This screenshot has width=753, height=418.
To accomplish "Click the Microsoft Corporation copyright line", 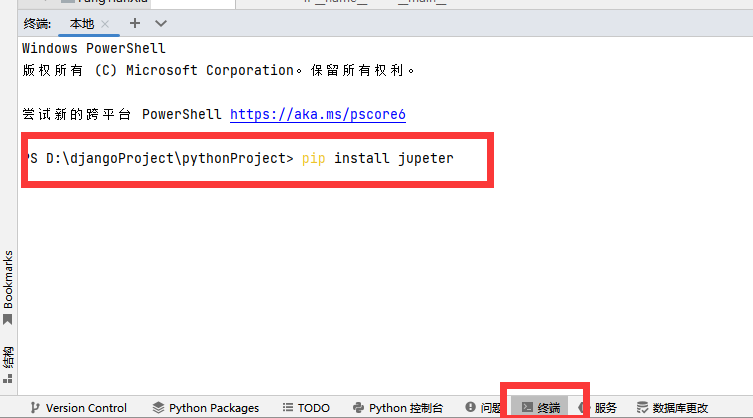I will pyautogui.click(x=219, y=71).
